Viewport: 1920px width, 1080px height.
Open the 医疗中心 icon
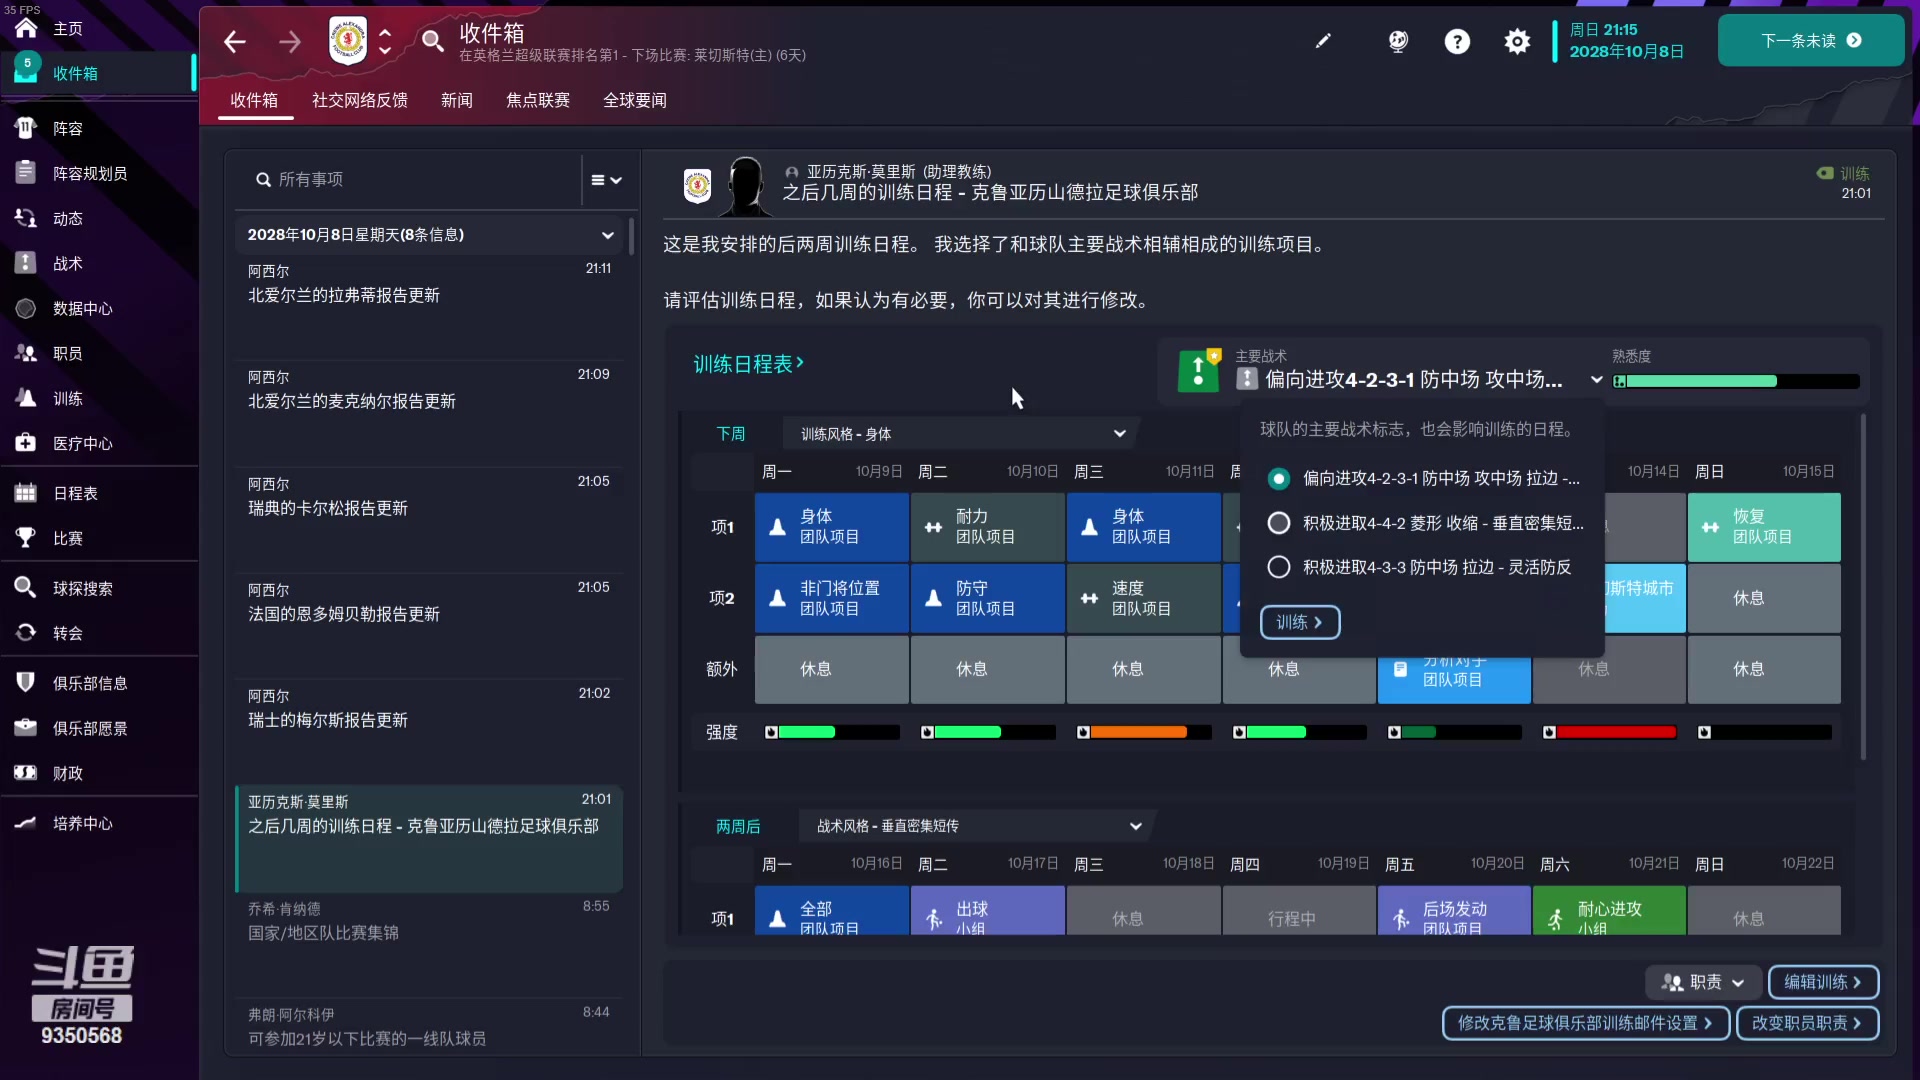click(x=26, y=443)
